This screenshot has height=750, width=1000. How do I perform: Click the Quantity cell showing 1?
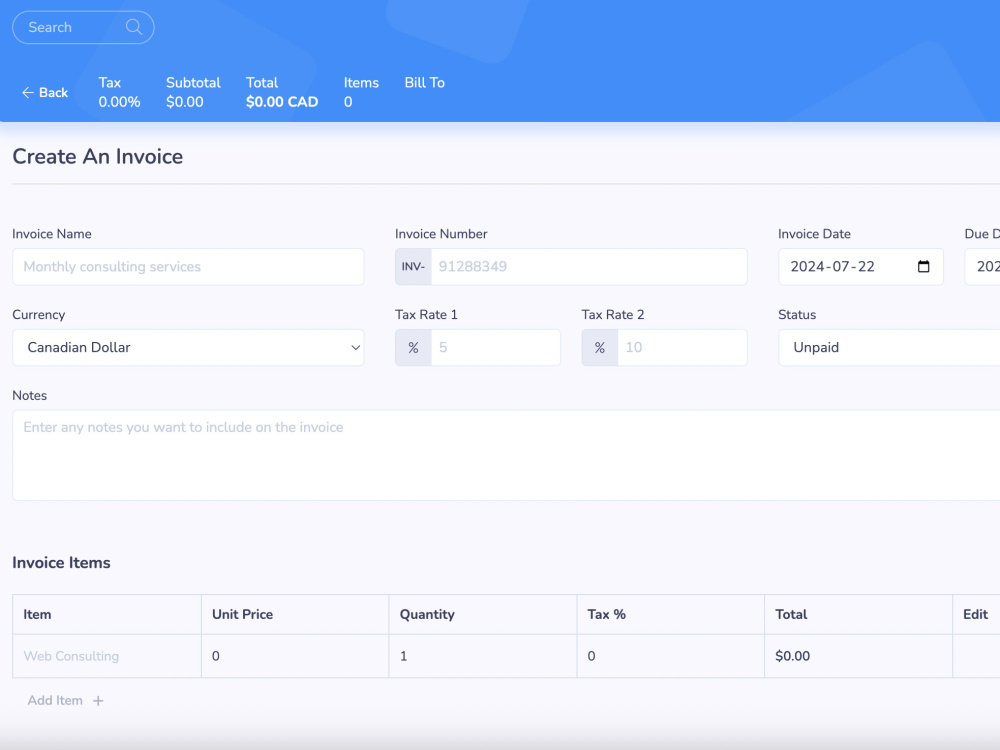pos(483,656)
